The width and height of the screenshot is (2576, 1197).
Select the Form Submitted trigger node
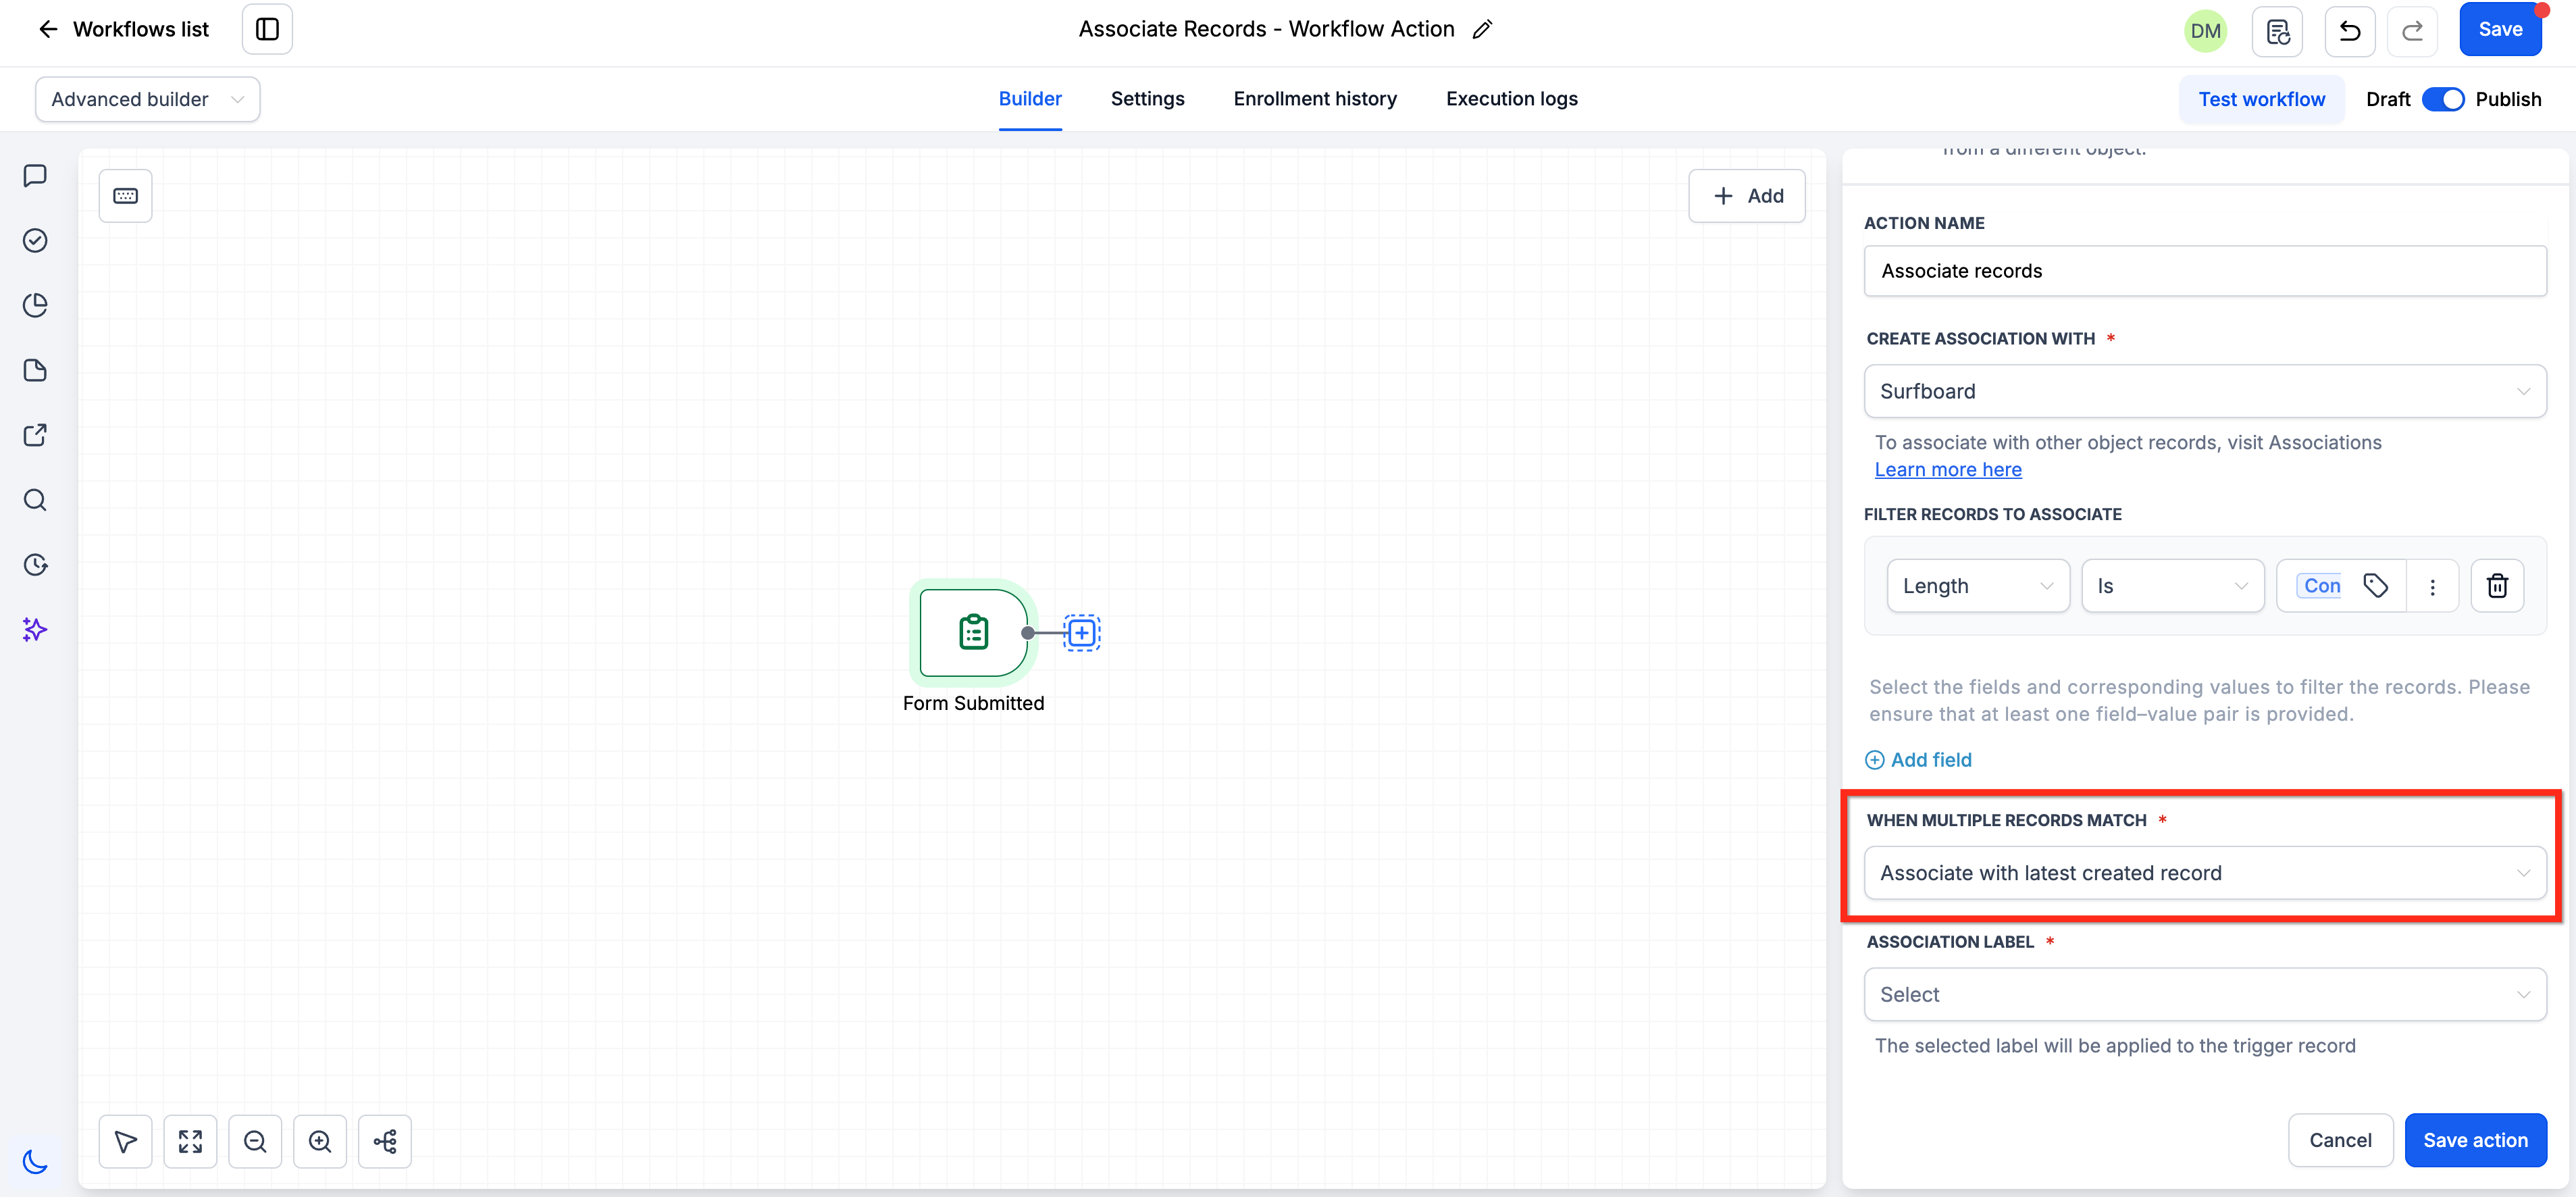pyautogui.click(x=973, y=632)
